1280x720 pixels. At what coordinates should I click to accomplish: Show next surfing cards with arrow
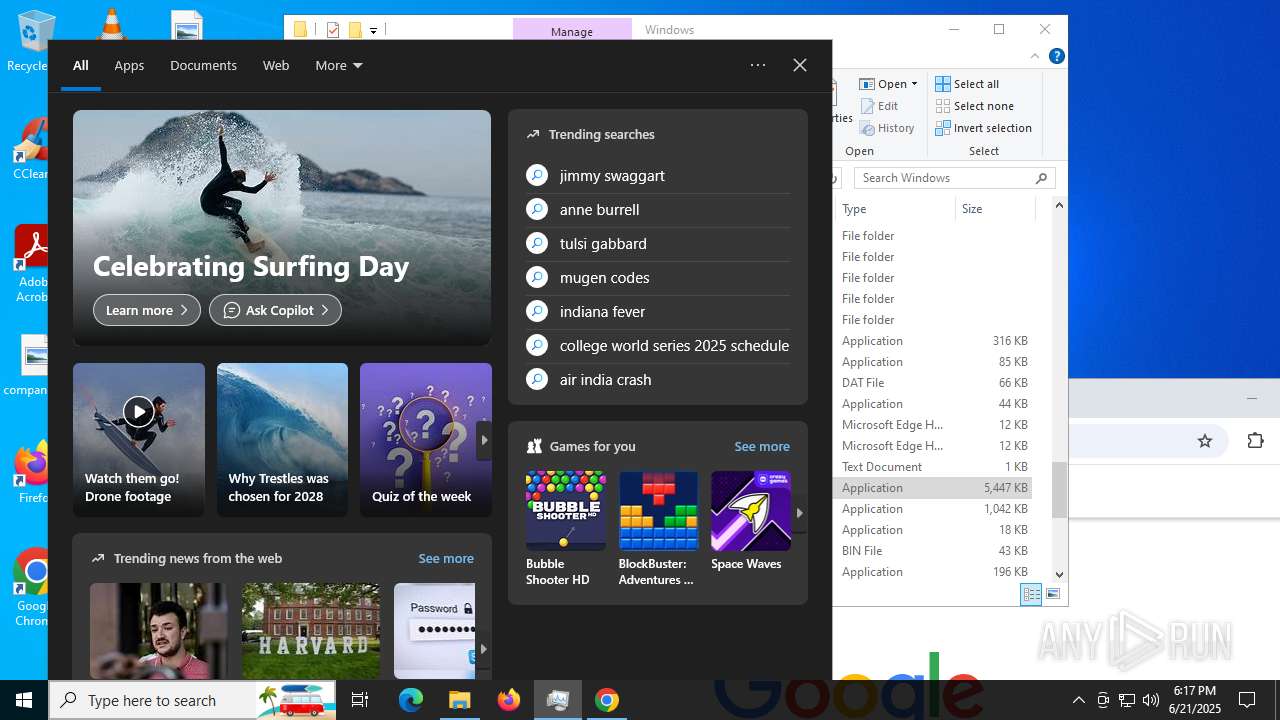click(484, 440)
